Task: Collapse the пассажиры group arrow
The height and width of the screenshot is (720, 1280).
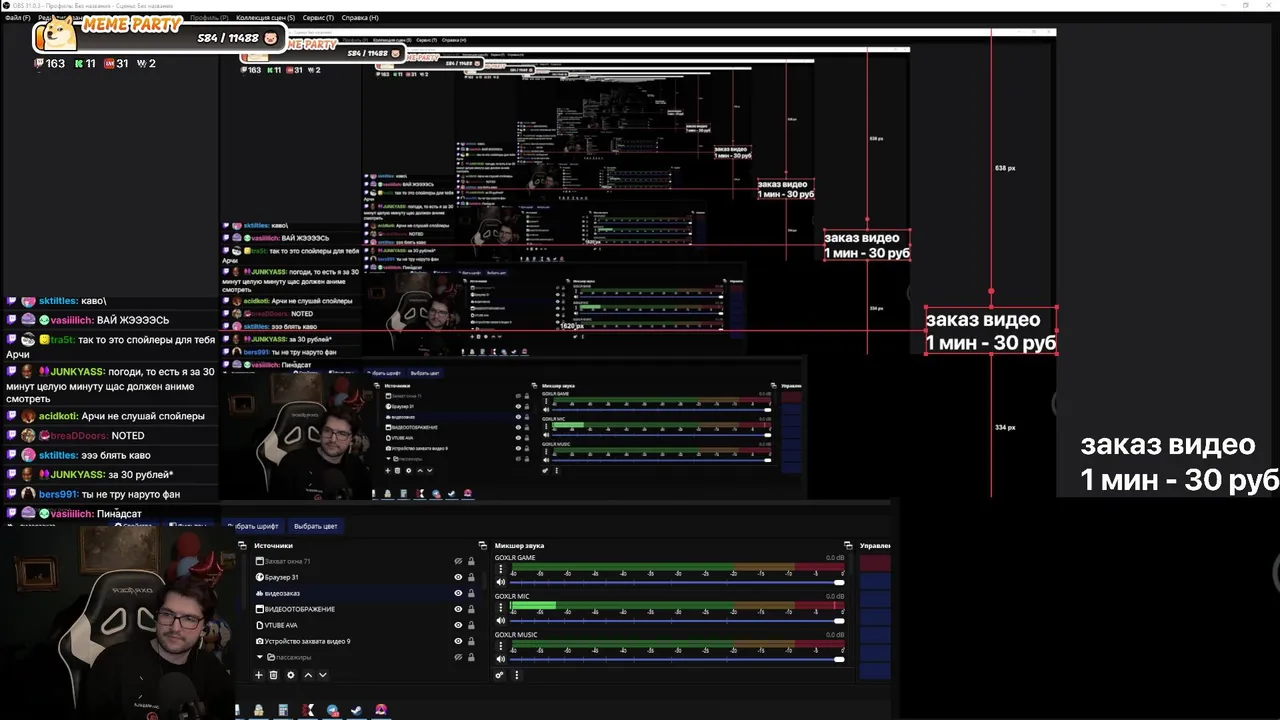Action: 259,657
